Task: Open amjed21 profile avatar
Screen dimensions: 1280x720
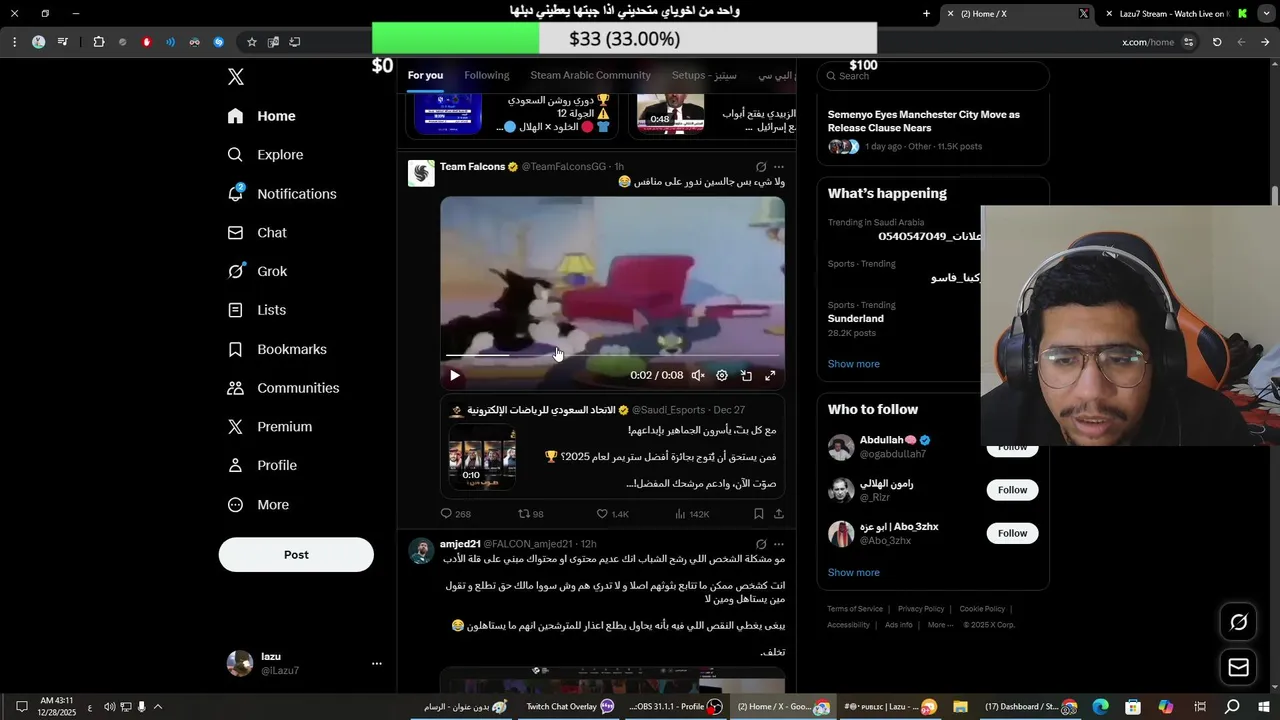Action: tap(421, 551)
